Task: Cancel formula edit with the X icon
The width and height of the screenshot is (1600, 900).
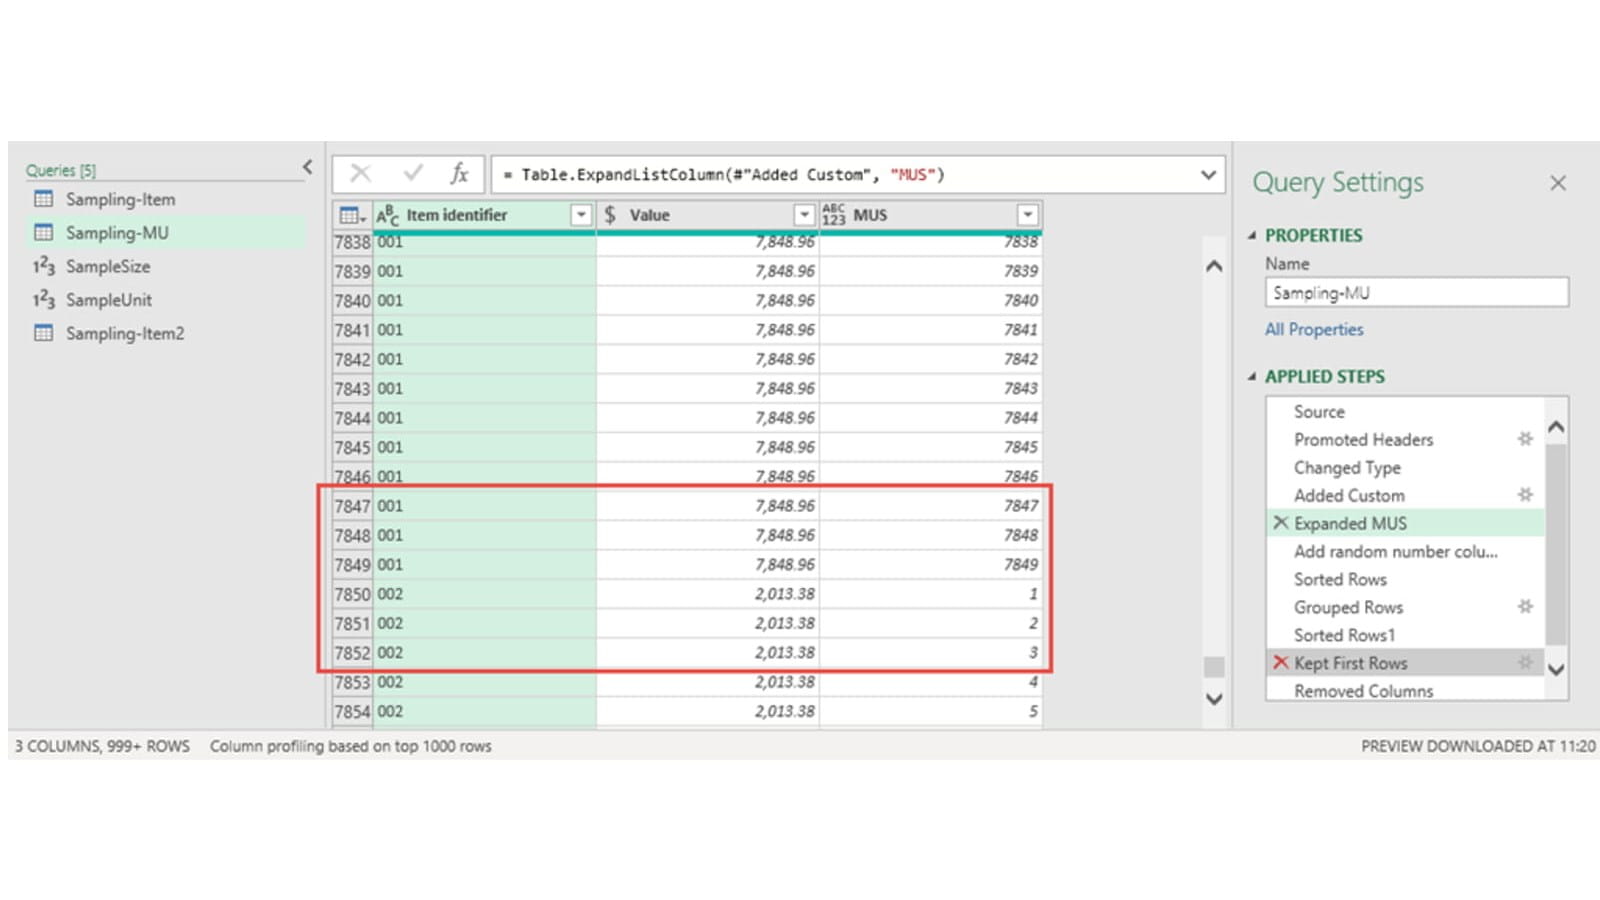Action: tap(361, 174)
